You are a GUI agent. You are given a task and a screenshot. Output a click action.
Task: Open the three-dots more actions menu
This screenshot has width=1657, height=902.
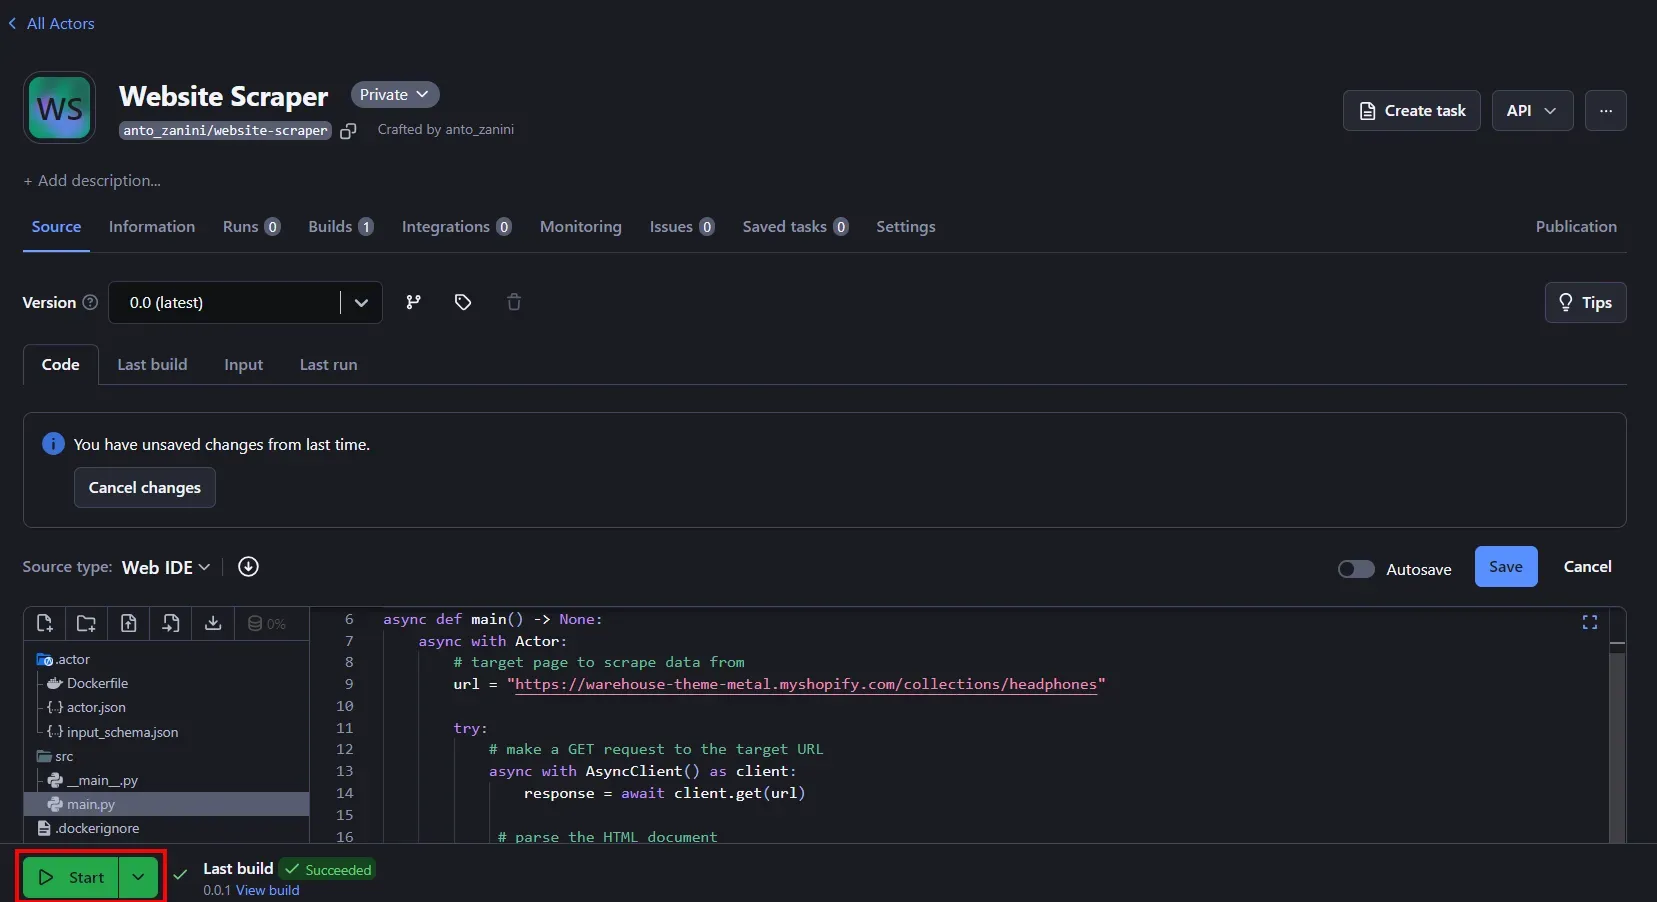point(1606,111)
